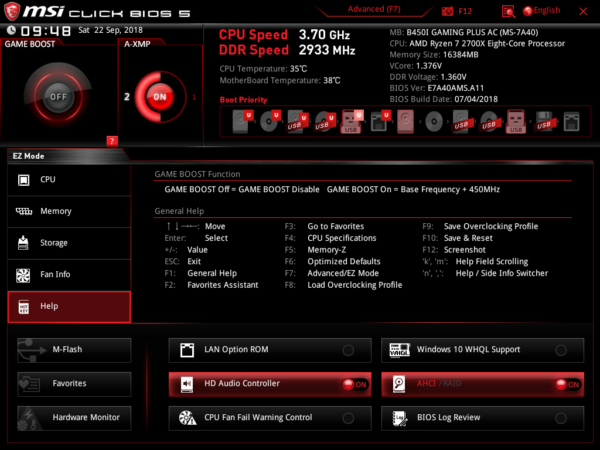Select the UEFI USB key boot device icon
This screenshot has width=600, height=450.
pos(352,121)
